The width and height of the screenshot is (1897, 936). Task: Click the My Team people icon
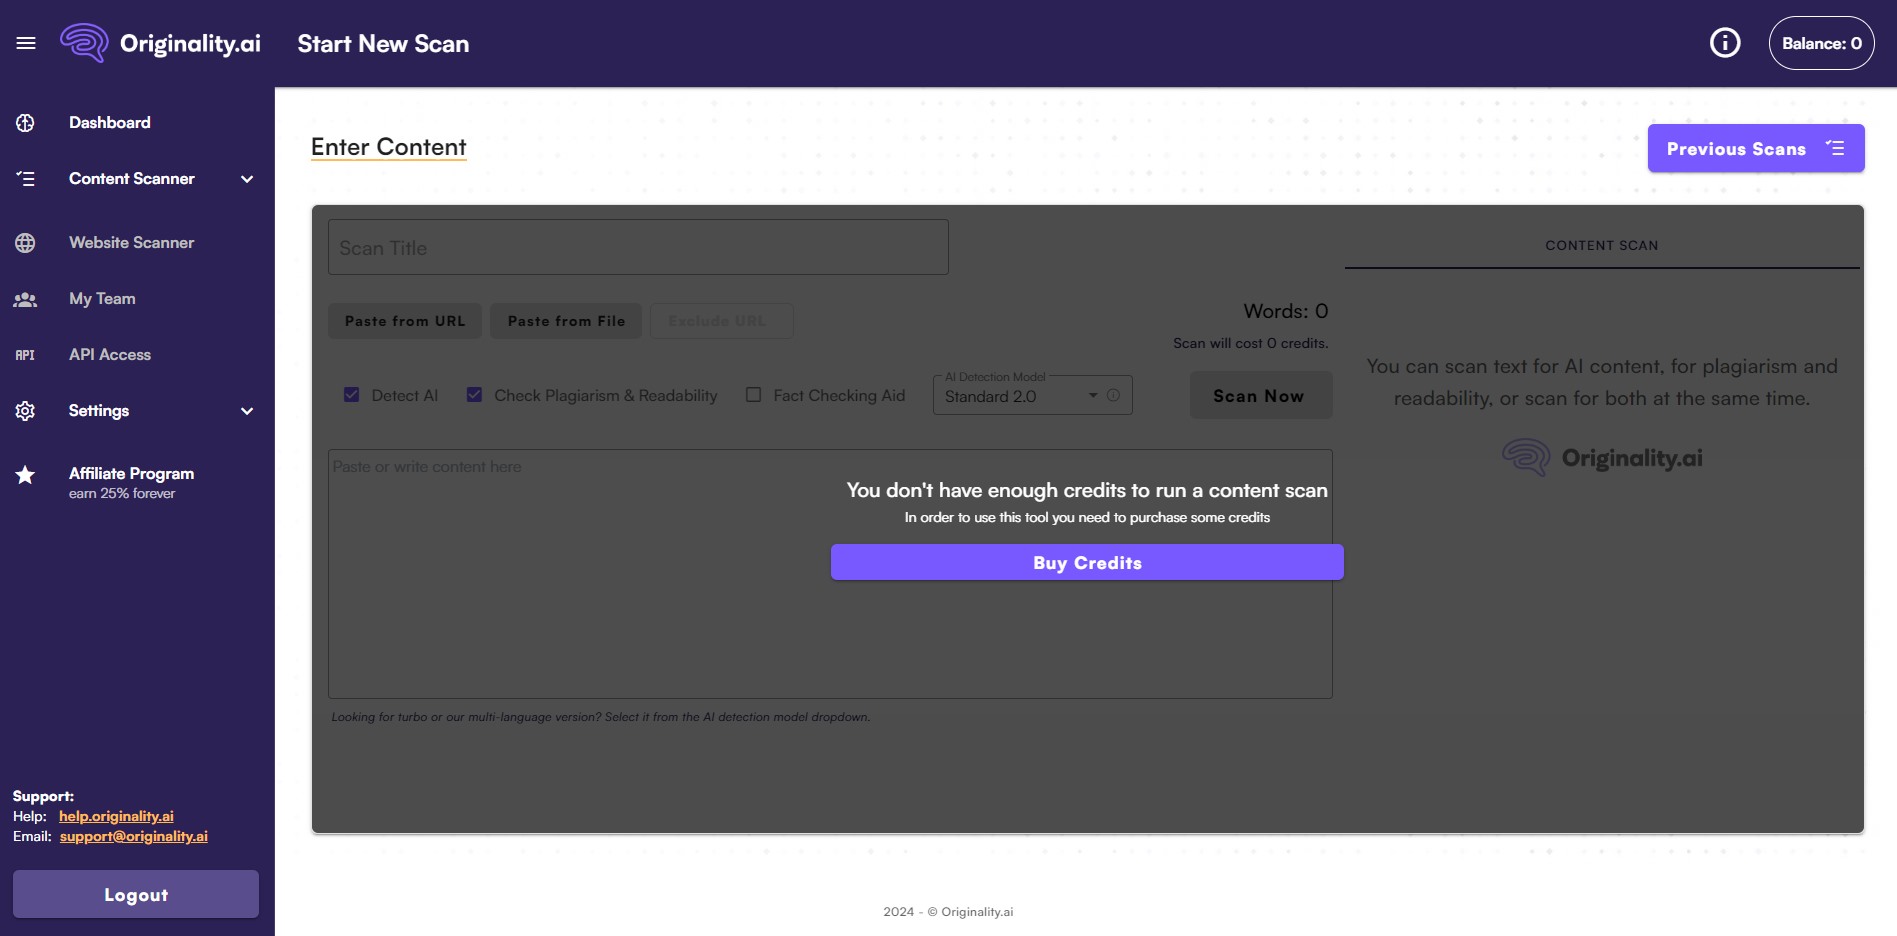pyautogui.click(x=25, y=299)
